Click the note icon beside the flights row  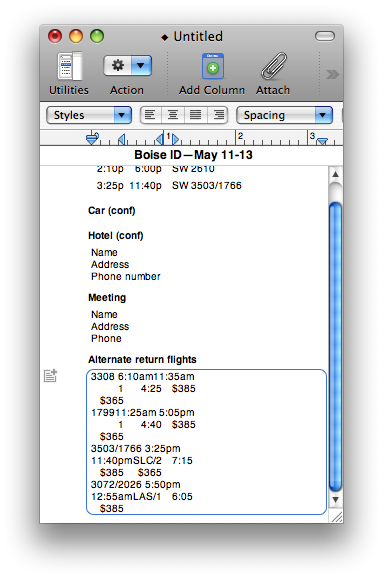tap(51, 376)
